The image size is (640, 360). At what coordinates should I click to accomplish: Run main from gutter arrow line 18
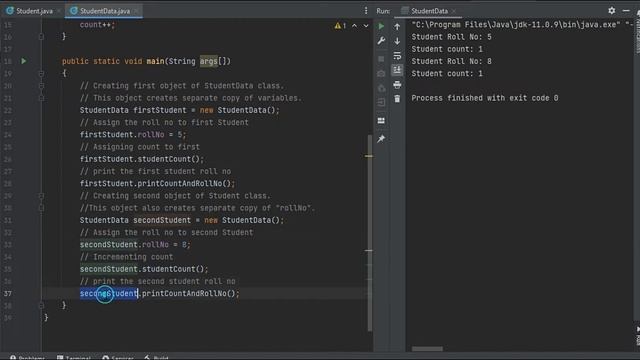24,61
